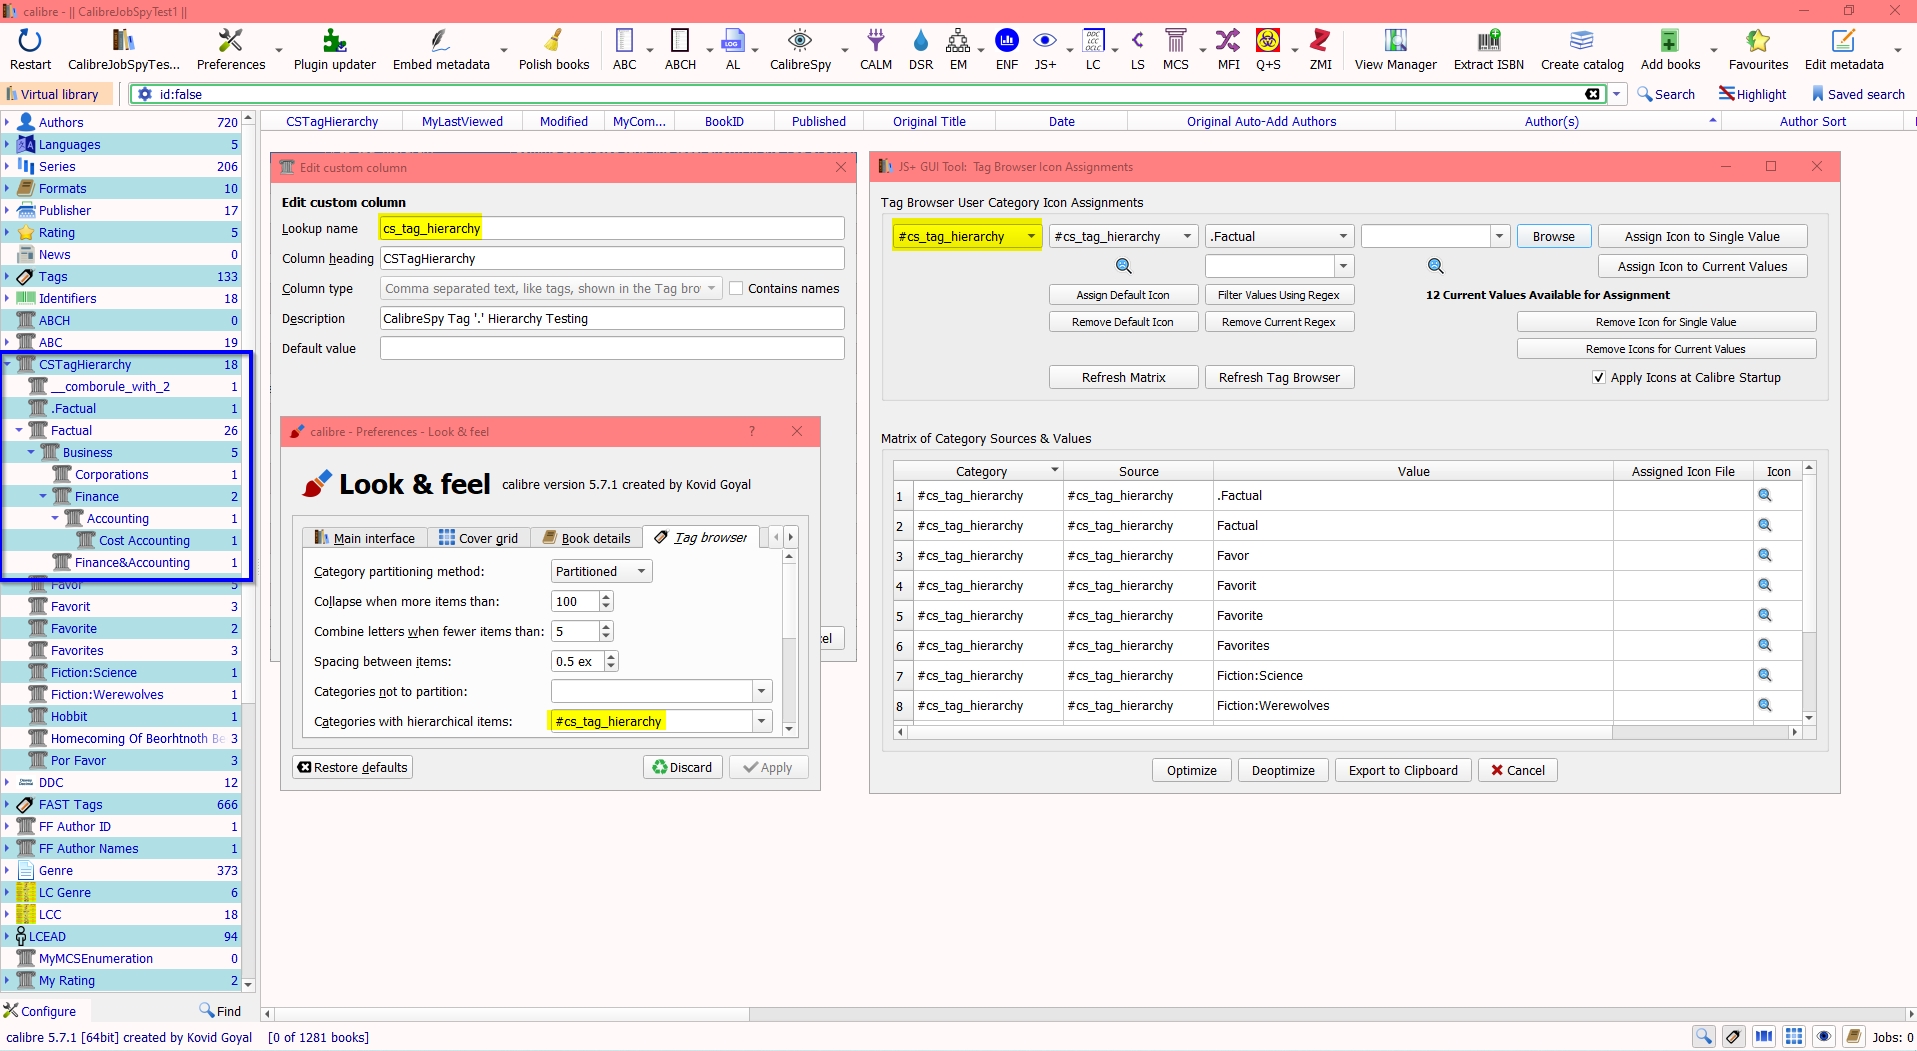
Task: Sort the book list by Published column
Action: [x=818, y=121]
